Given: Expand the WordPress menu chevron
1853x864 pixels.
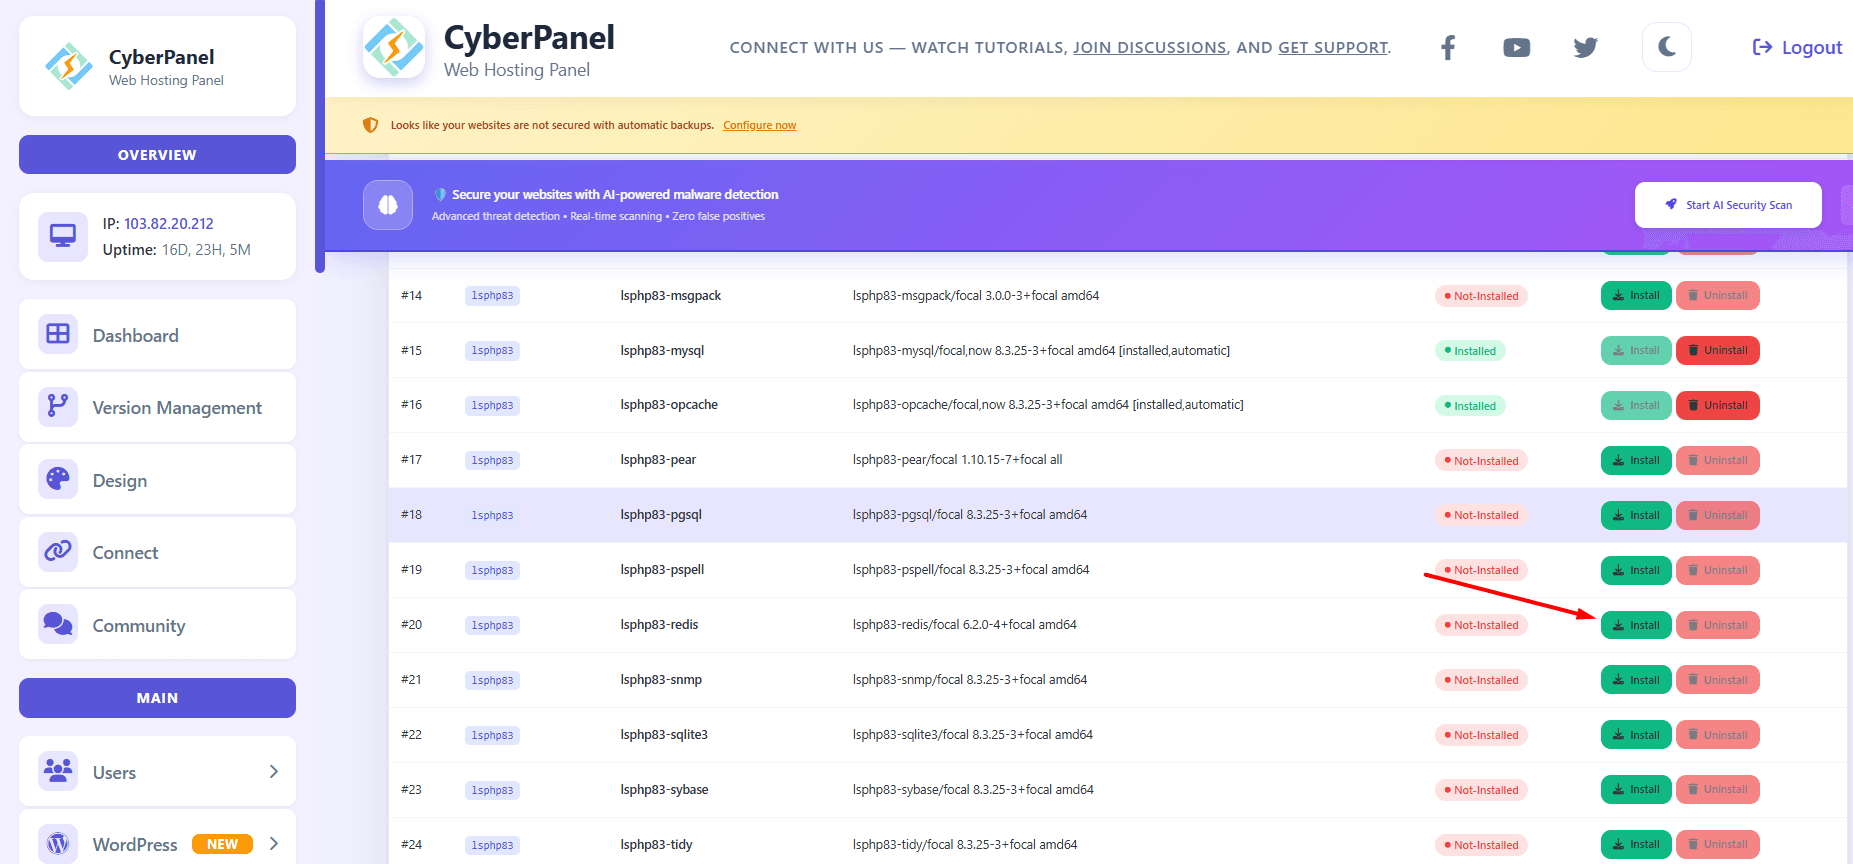Looking at the screenshot, I should point(273,843).
